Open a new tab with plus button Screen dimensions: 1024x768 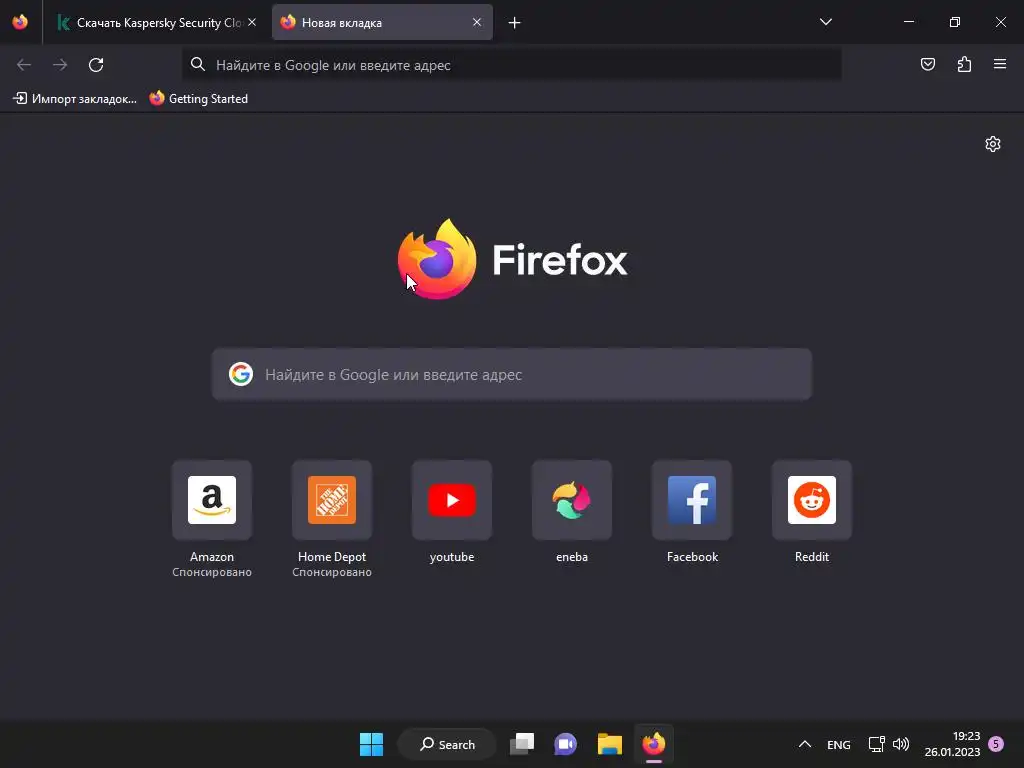coord(515,23)
